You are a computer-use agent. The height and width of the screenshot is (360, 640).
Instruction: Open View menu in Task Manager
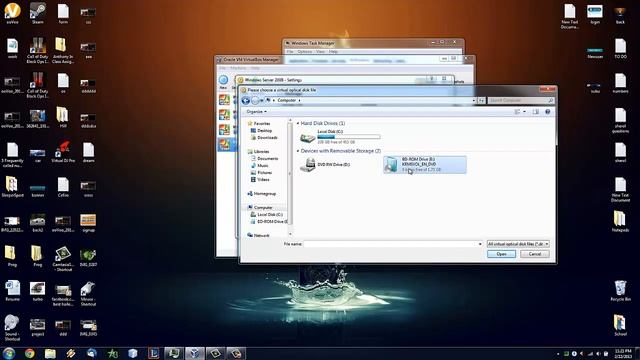pos(320,52)
